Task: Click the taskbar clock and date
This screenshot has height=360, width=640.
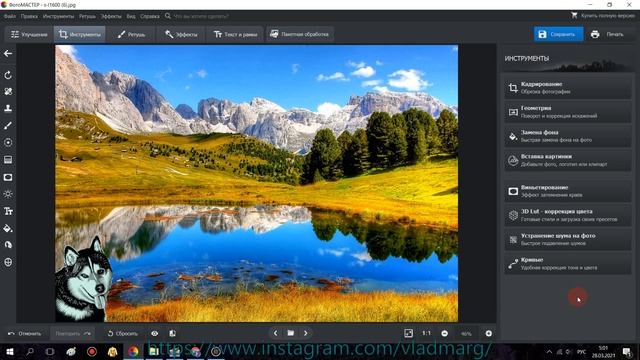Action: 603,351
